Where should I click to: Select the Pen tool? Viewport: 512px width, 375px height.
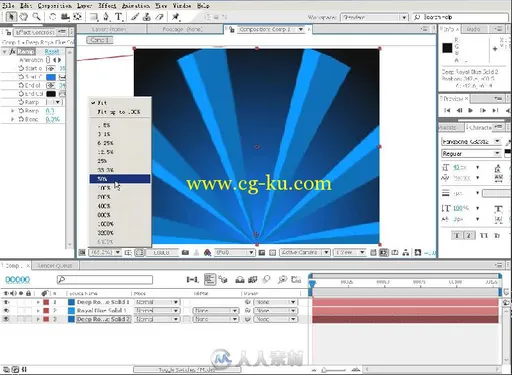pyautogui.click(x=106, y=17)
